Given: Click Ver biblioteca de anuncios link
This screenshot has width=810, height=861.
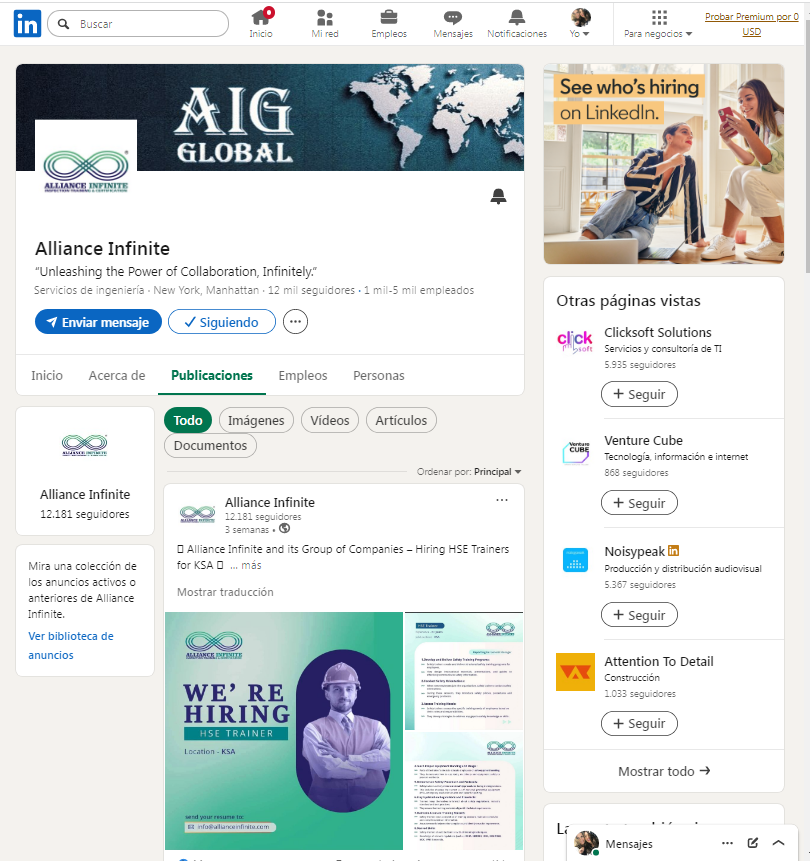Looking at the screenshot, I should pyautogui.click(x=71, y=645).
